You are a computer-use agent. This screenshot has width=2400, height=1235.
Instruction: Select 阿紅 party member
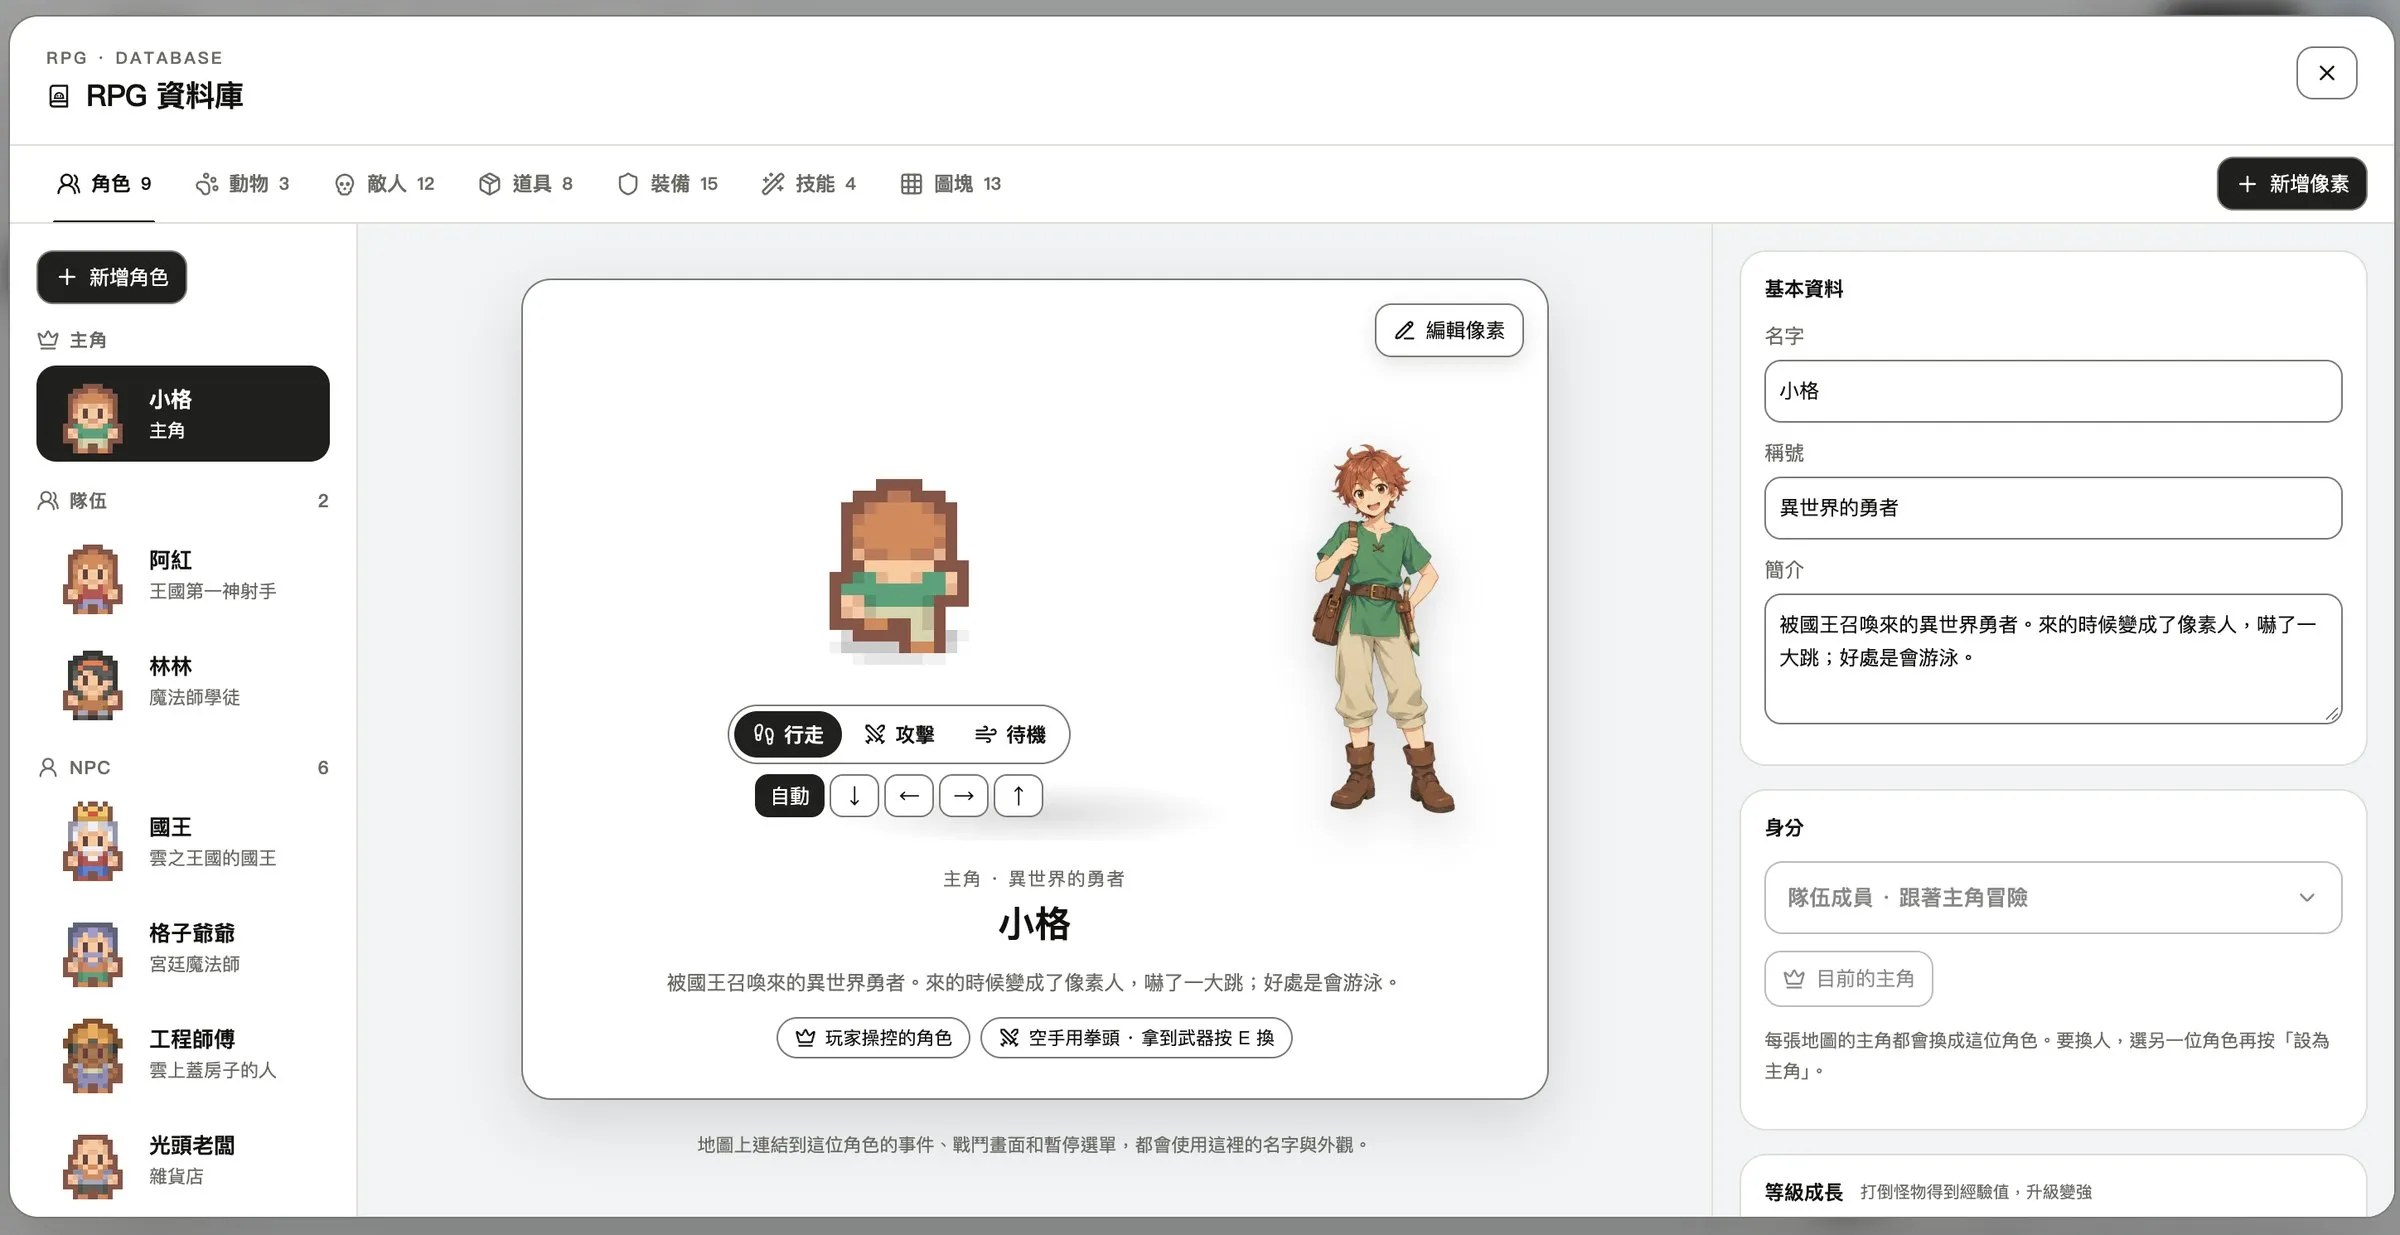click(x=183, y=575)
